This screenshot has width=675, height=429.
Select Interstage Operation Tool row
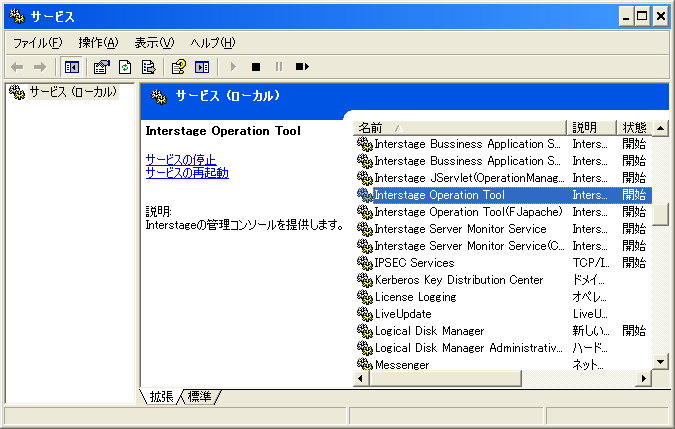(x=504, y=195)
